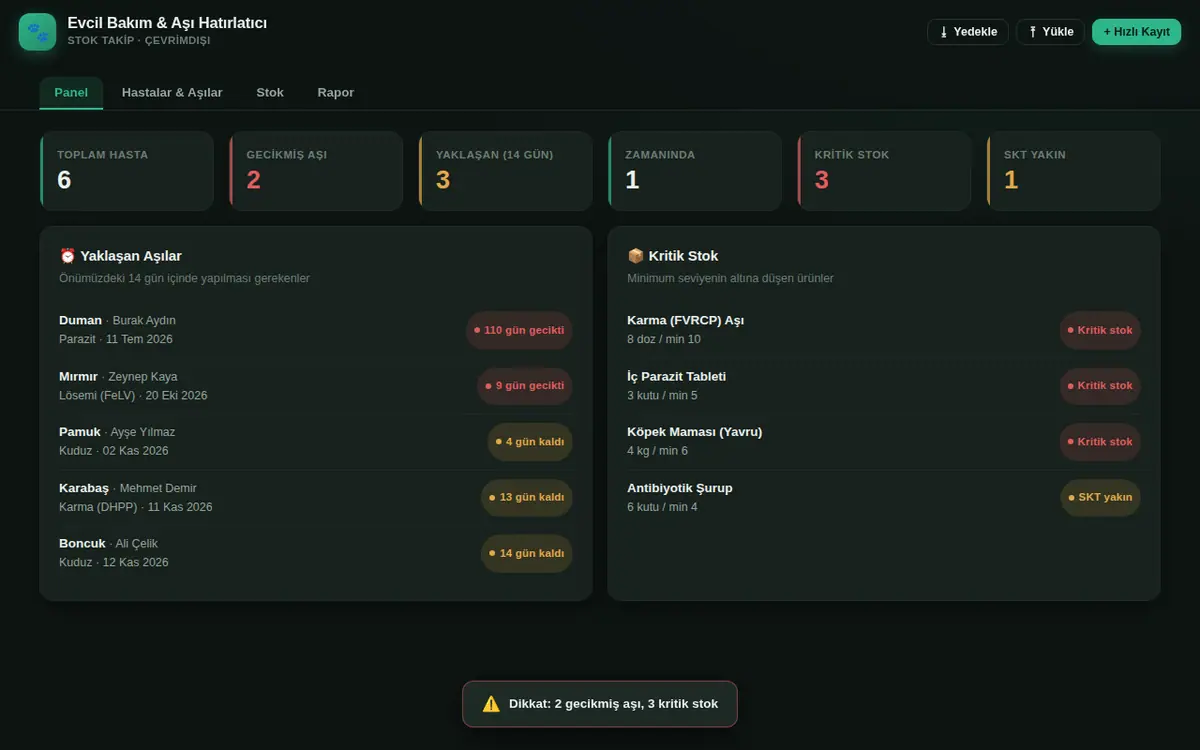Click the paw app logo icon
The width and height of the screenshot is (1200, 750).
click(37, 32)
